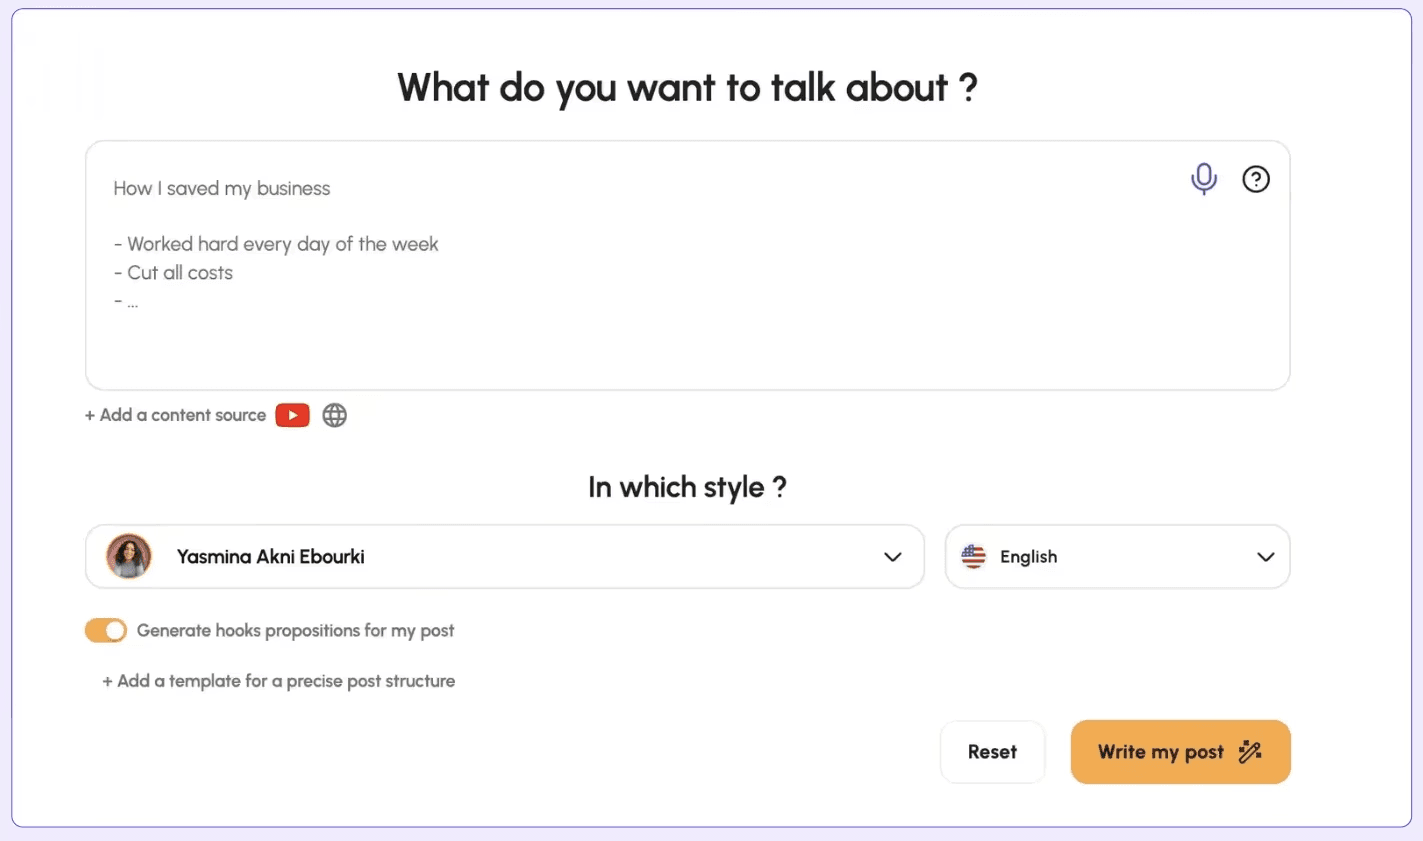
Task: Click inside the topic text area
Action: tap(688, 265)
